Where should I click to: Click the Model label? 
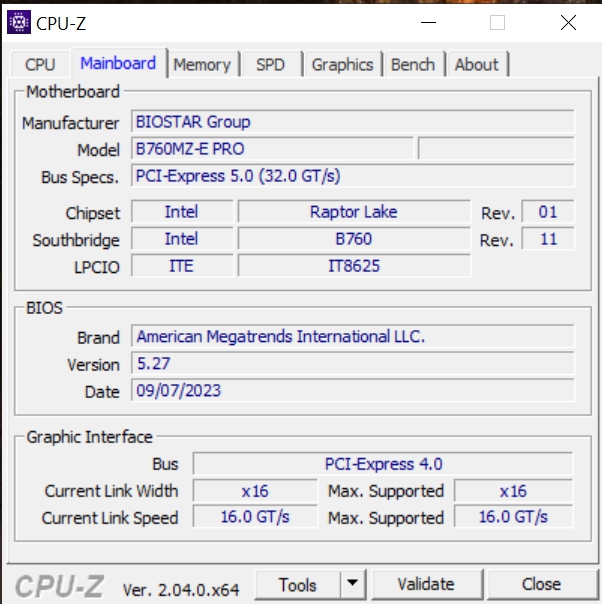[99, 150]
